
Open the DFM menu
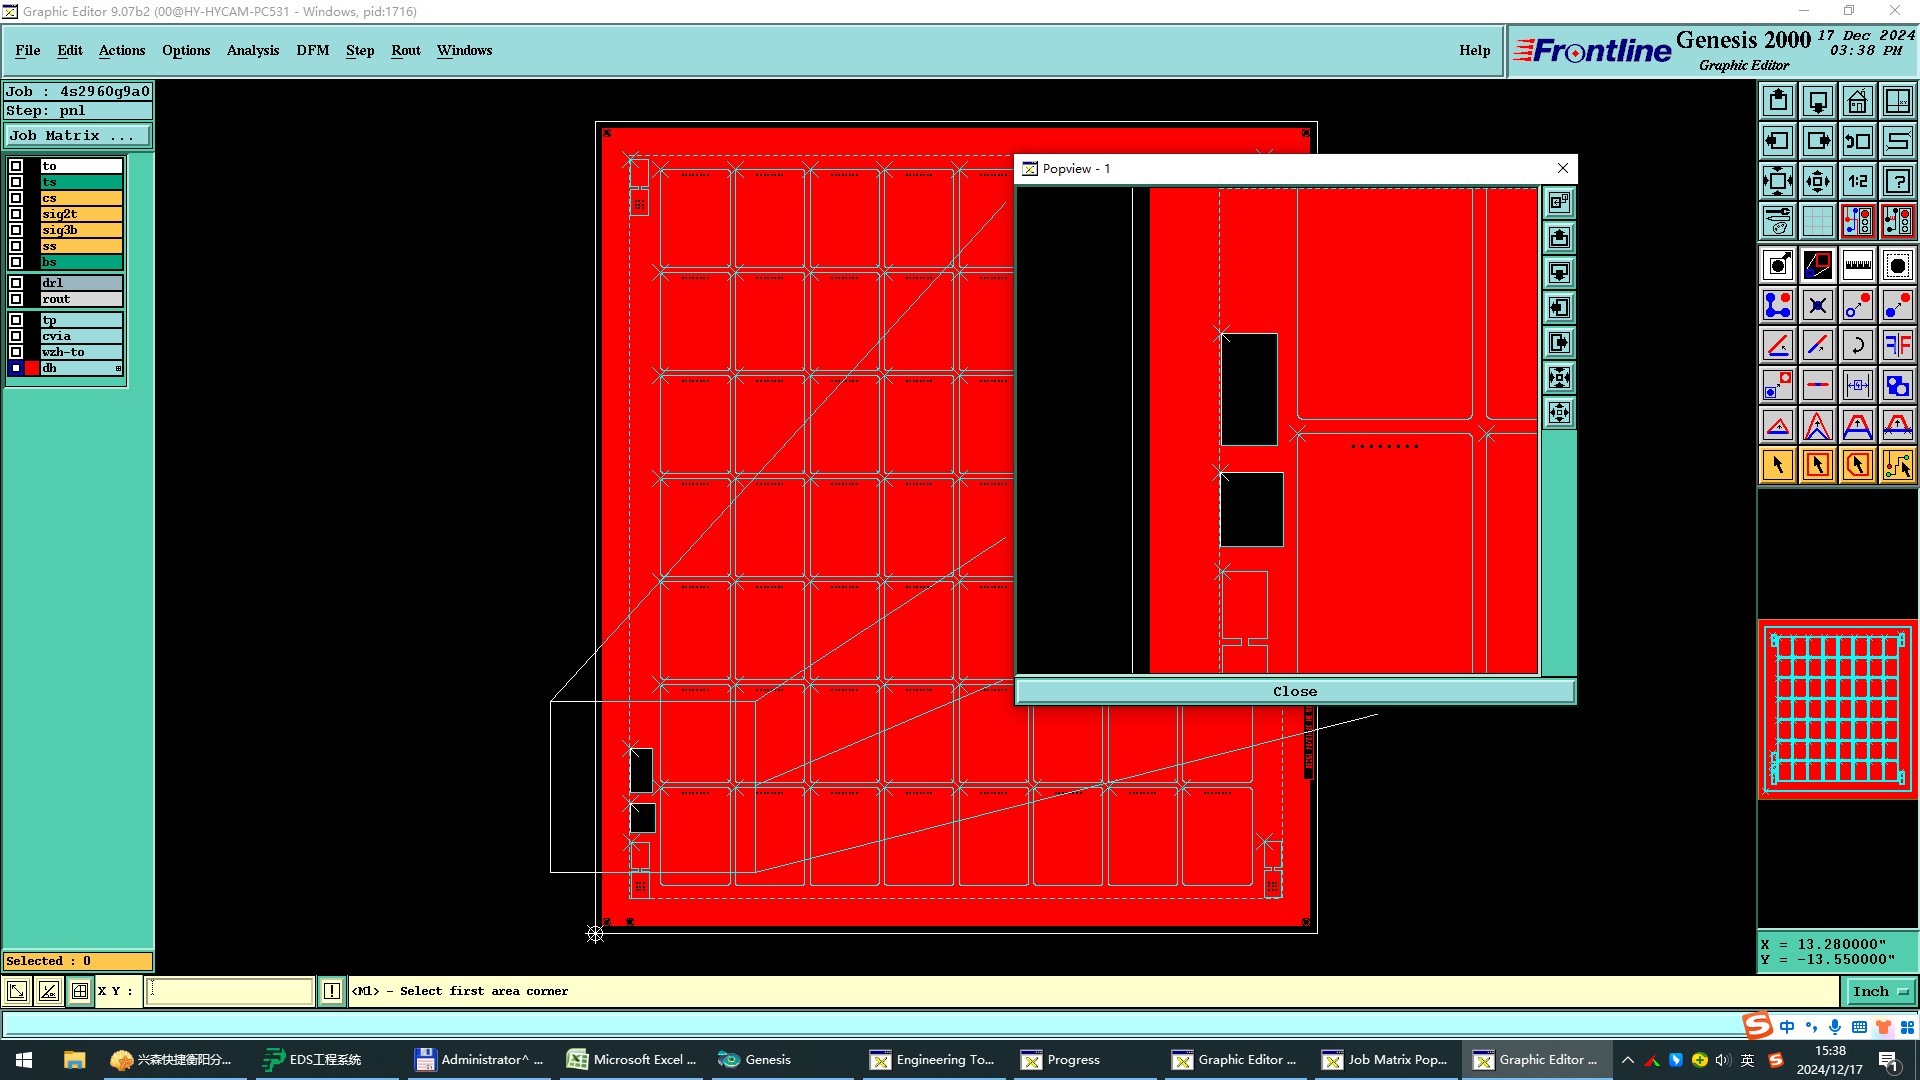pyautogui.click(x=312, y=50)
